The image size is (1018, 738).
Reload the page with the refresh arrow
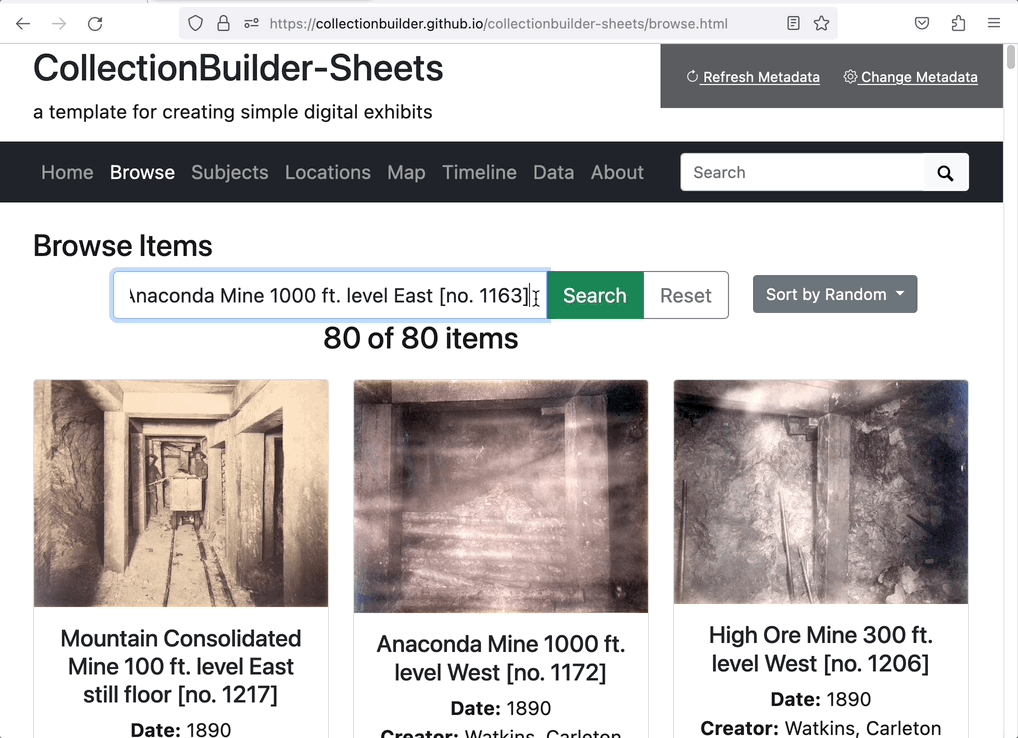coord(95,23)
